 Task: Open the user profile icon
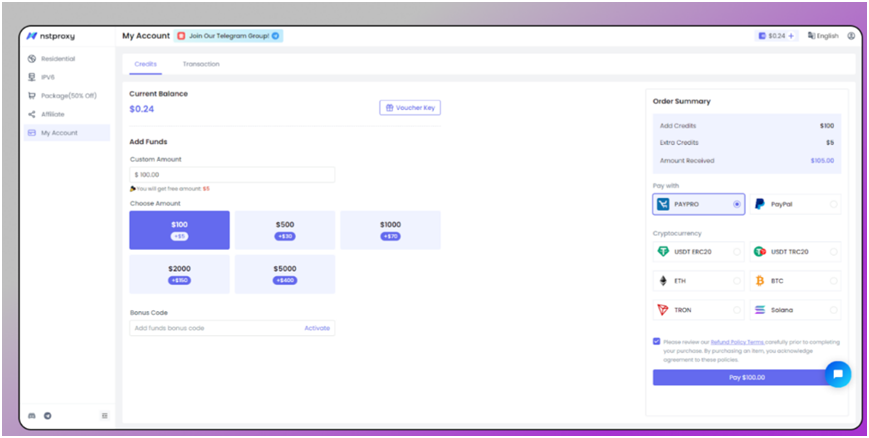(x=851, y=36)
